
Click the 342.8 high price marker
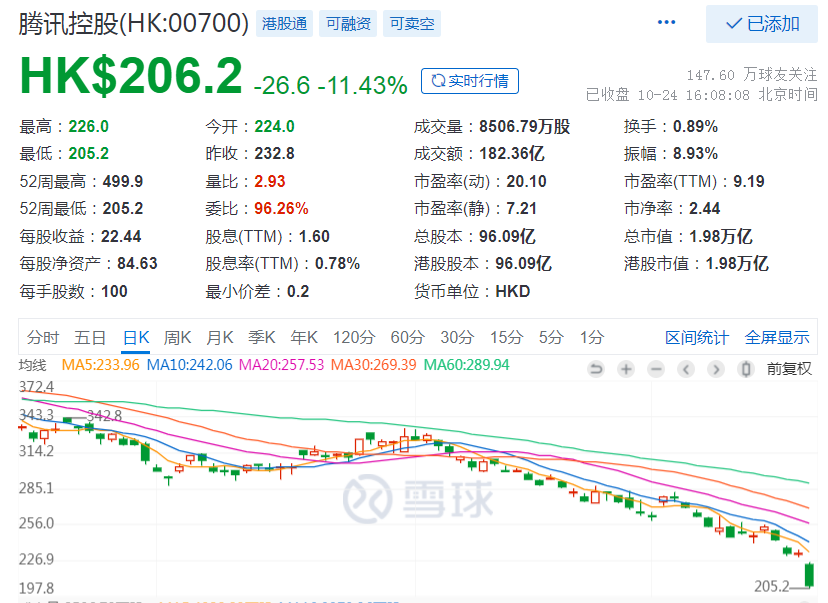click(104, 416)
